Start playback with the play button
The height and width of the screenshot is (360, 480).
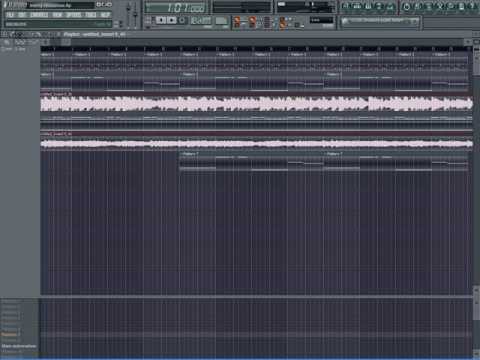(161, 20)
